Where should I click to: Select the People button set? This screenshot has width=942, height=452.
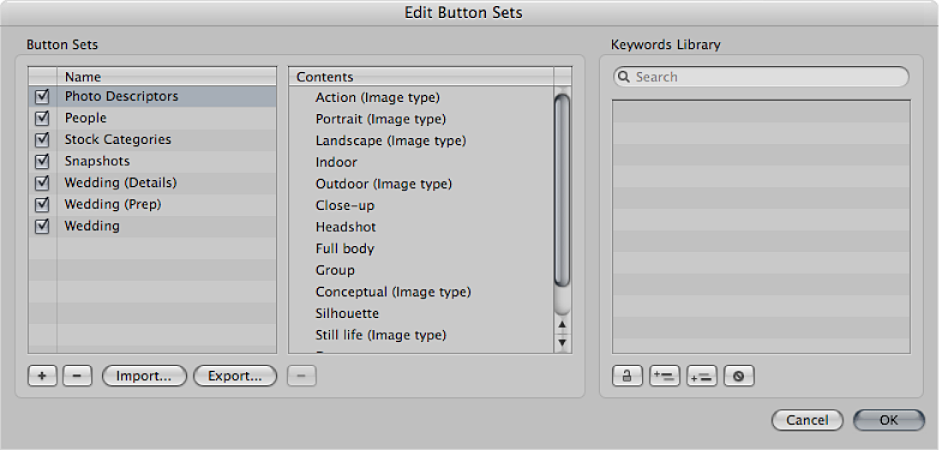click(86, 118)
